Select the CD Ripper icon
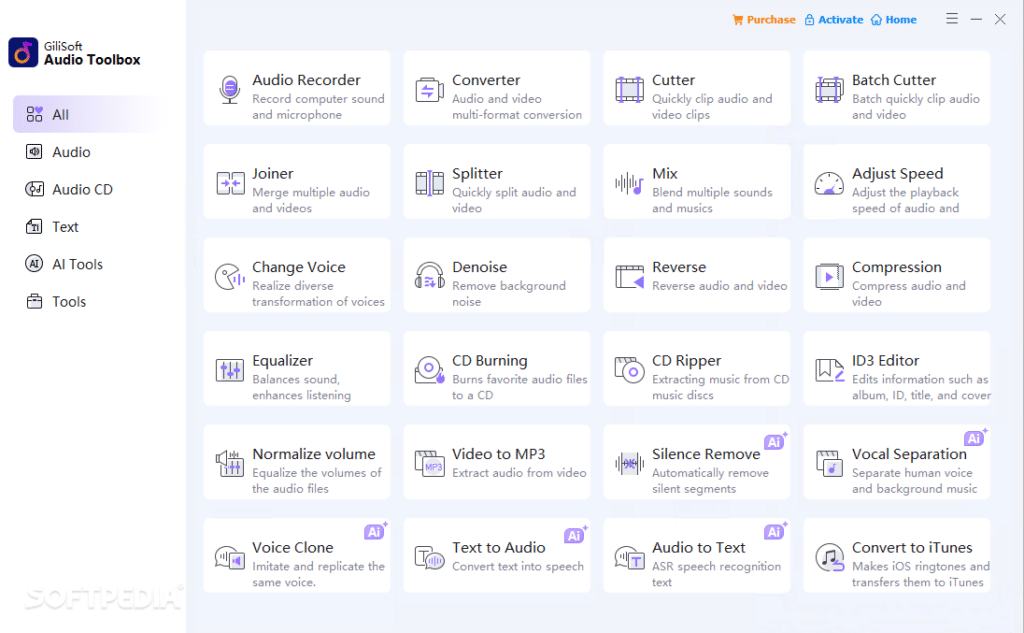Viewport: 1024px width, 633px height. click(x=629, y=370)
